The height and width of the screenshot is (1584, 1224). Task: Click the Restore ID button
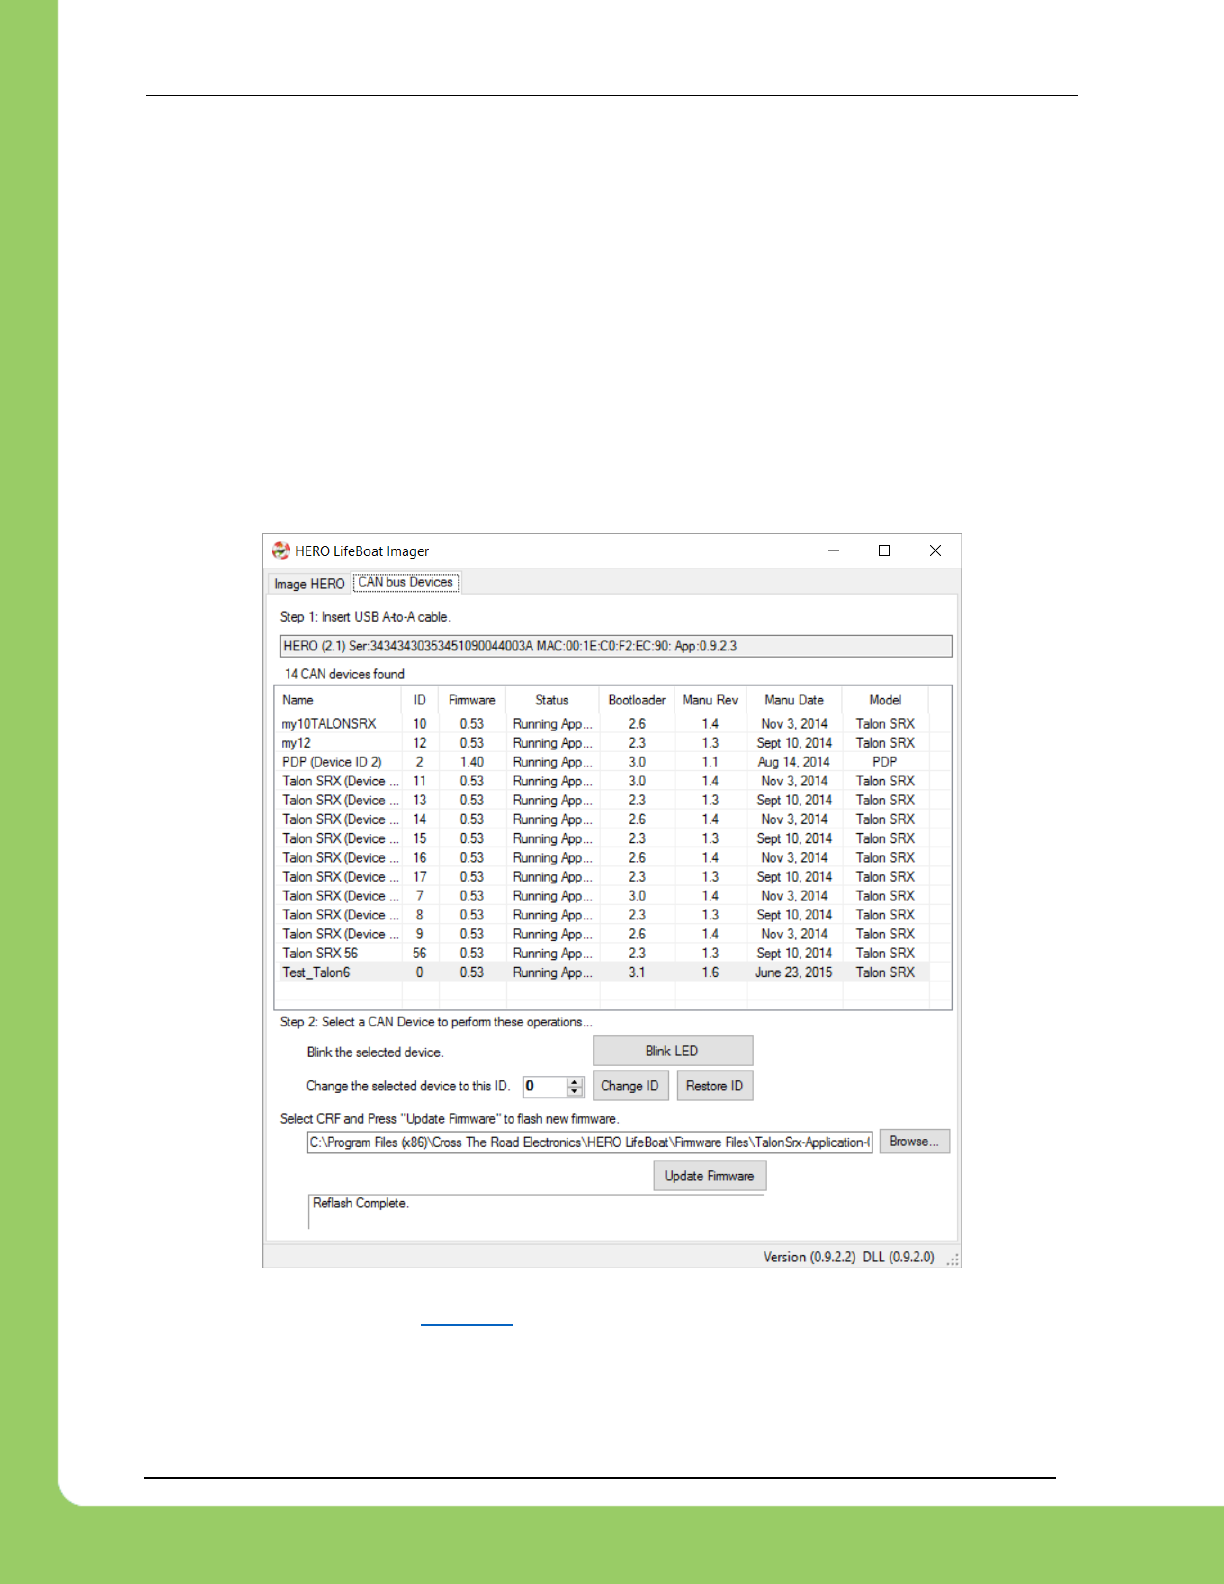coord(715,1086)
